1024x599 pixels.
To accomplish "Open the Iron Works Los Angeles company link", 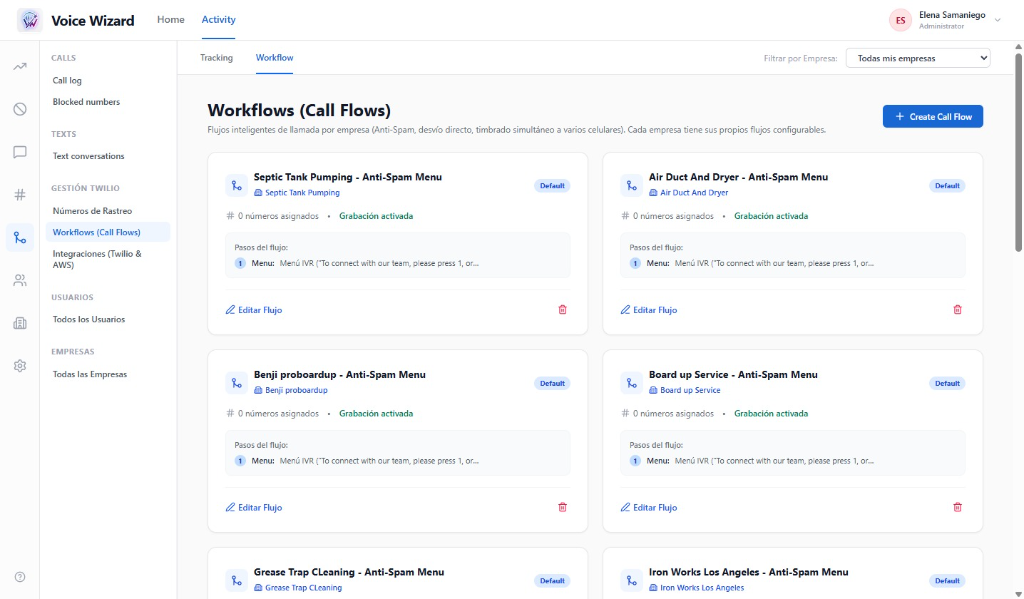I will 697,587.
